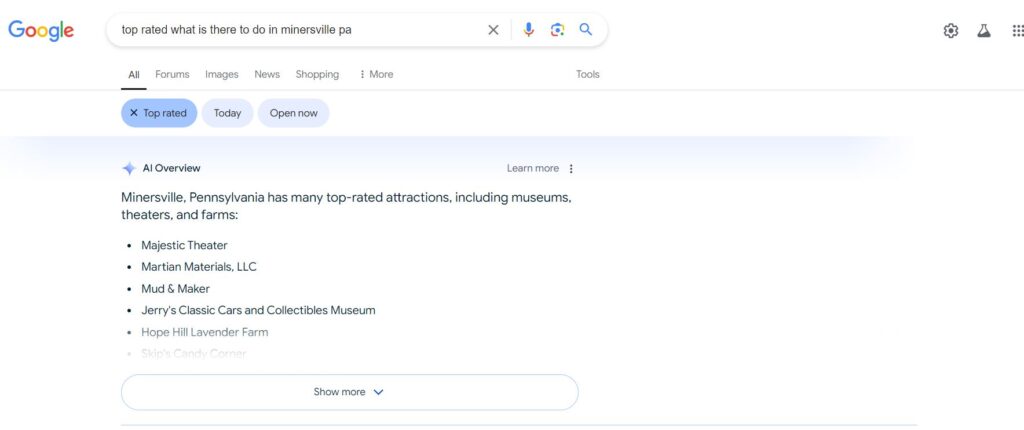This screenshot has height=430, width=1024.
Task: Submit search with the magnifying glass icon
Action: [586, 29]
